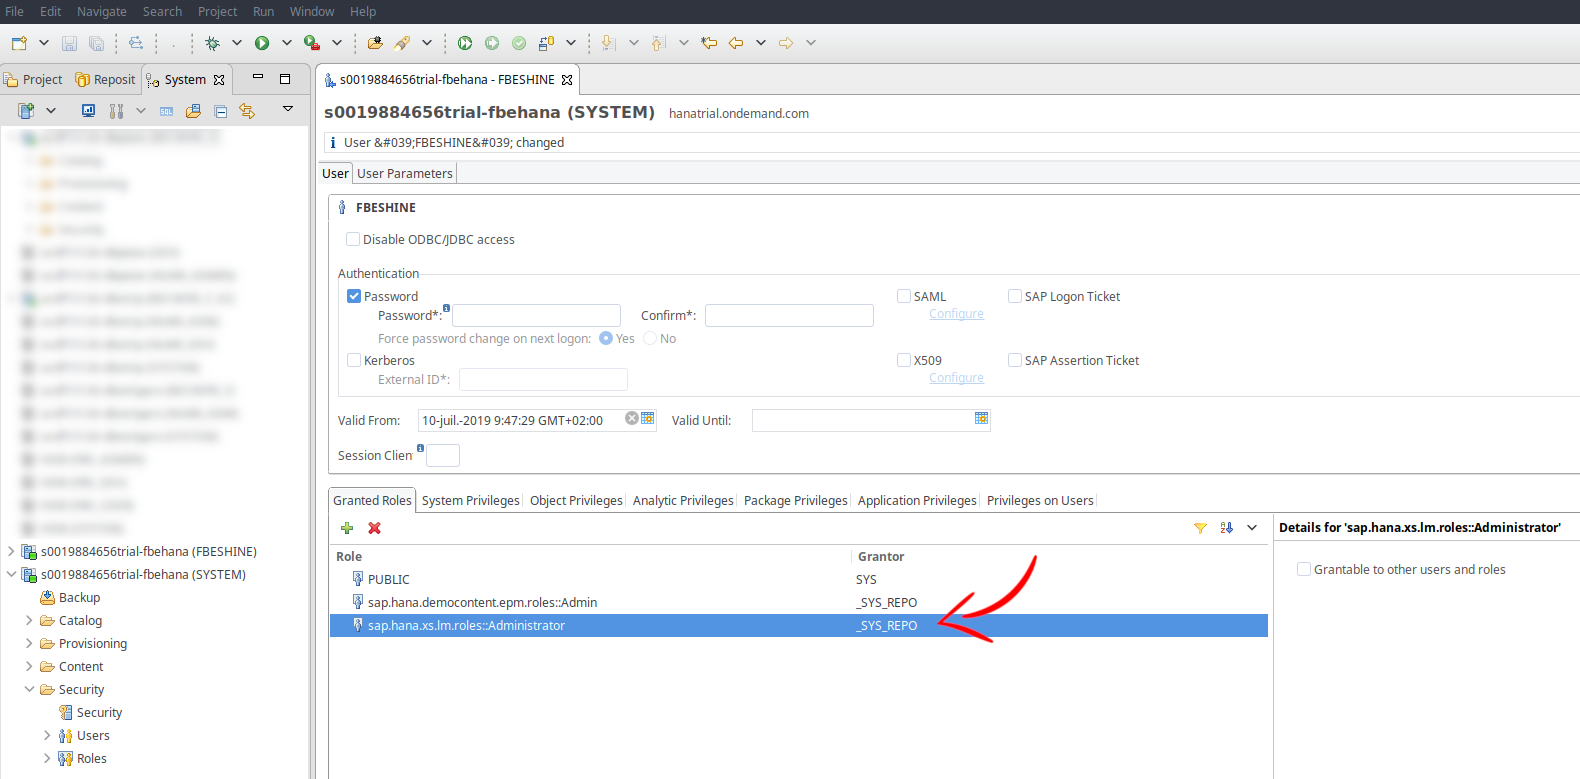Open the Run menu

pos(263,12)
